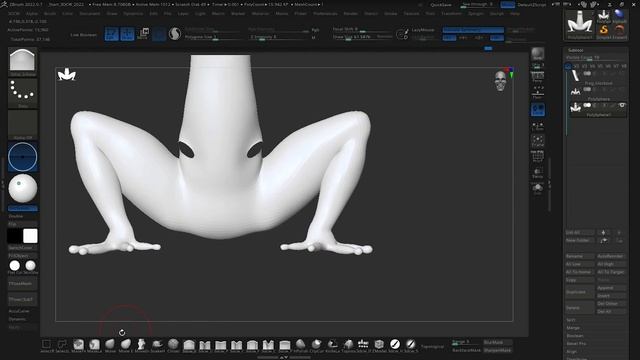Screen dimensions: 640x360
Task: Click the Frame view icon
Action: pos(538,141)
